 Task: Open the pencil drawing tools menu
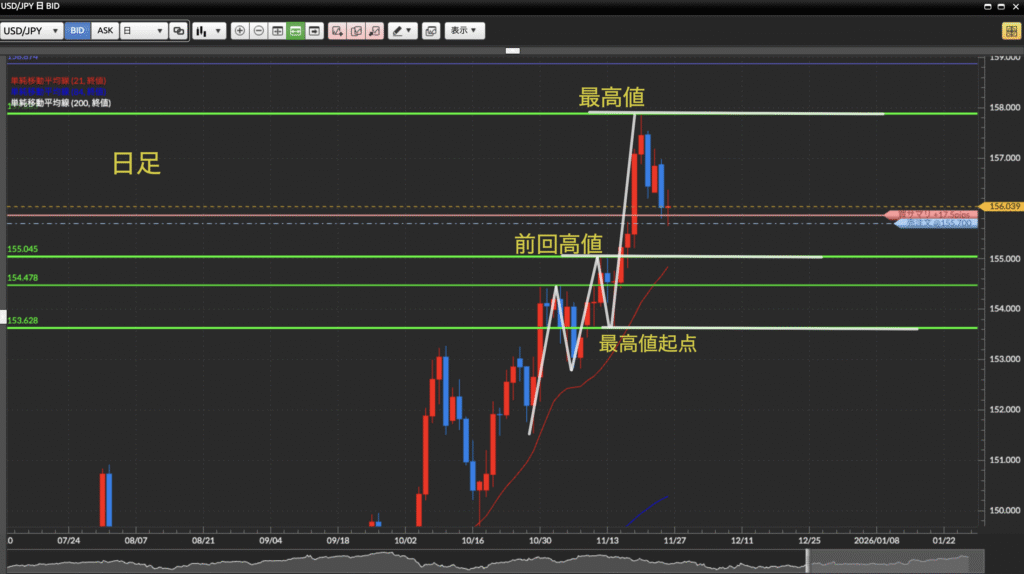pos(403,31)
